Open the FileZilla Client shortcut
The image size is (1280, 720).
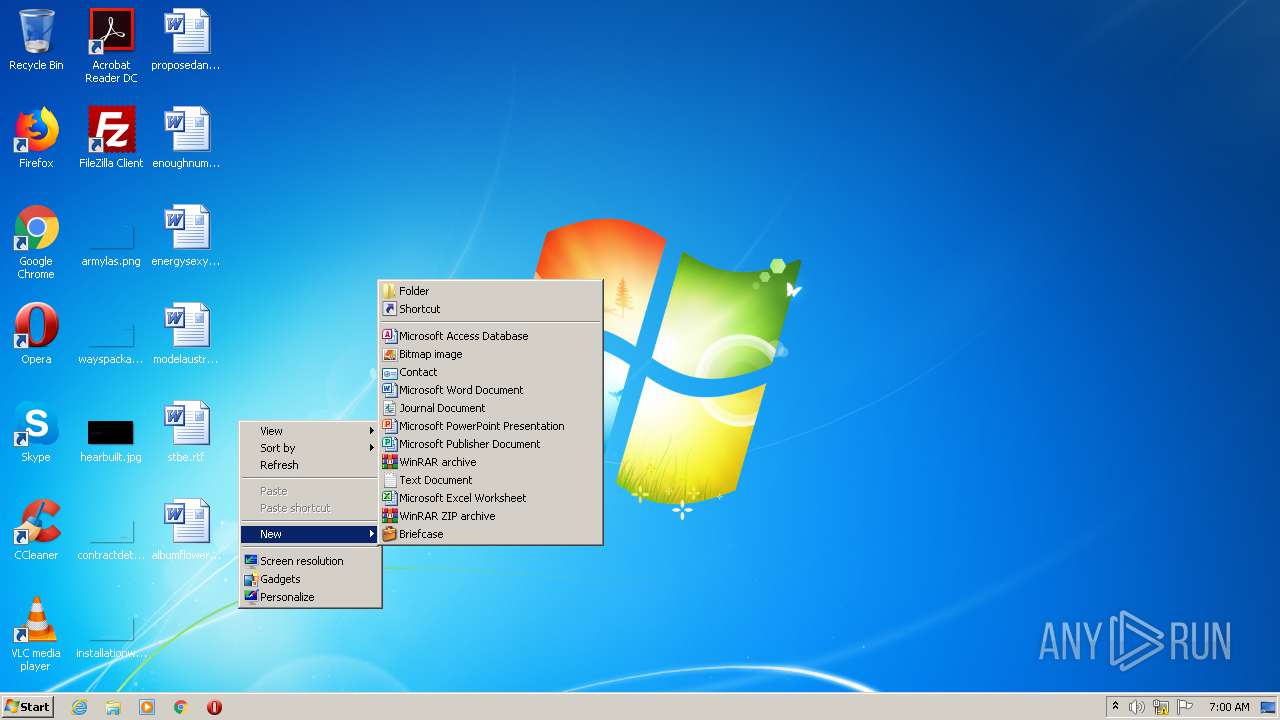(x=111, y=138)
